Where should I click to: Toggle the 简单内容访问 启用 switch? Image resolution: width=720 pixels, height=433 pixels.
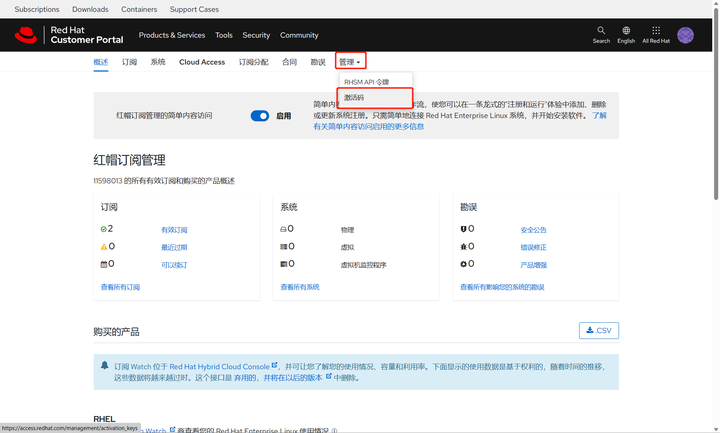pyautogui.click(x=260, y=116)
